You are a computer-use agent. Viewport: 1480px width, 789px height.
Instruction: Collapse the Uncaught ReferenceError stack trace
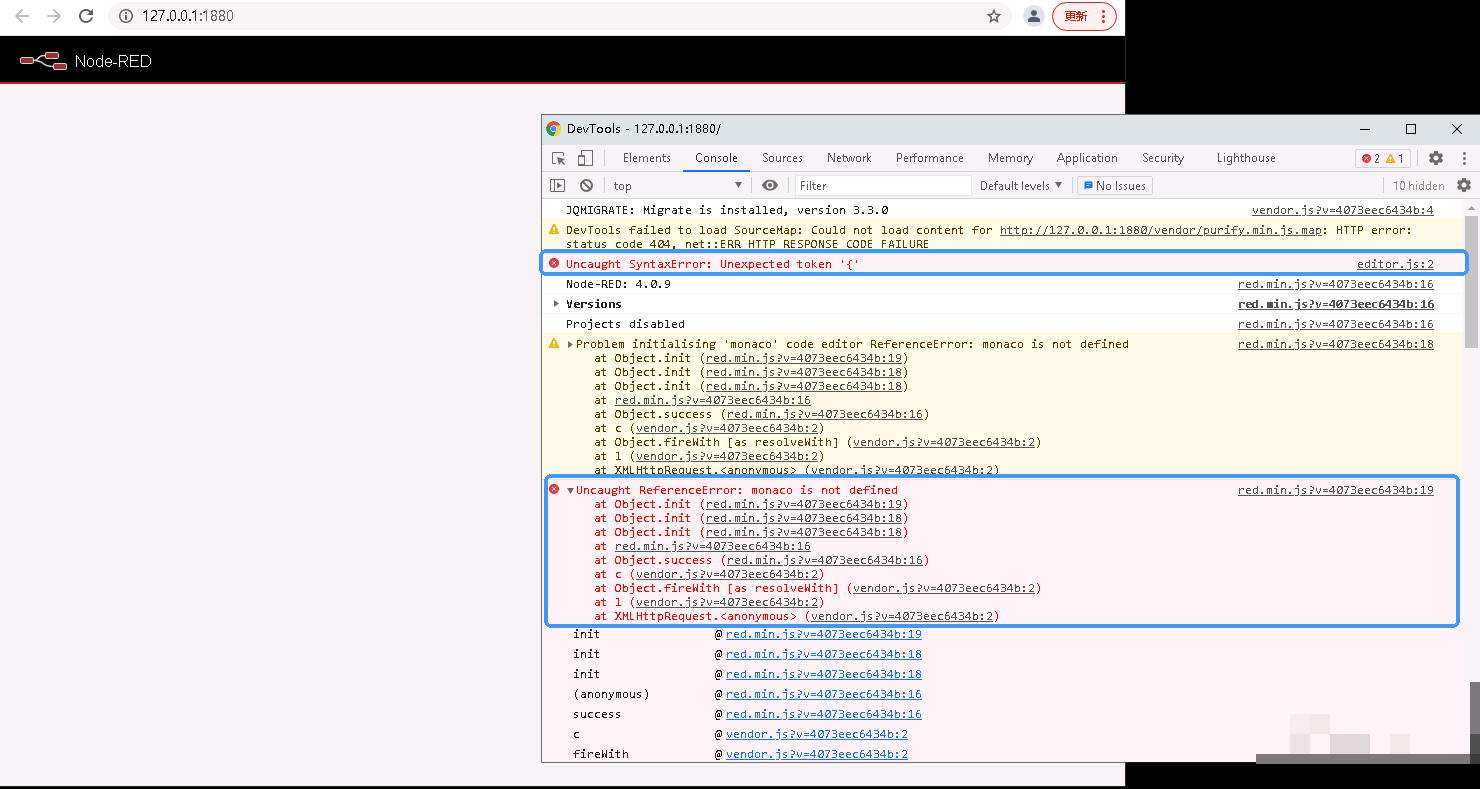(x=570, y=490)
